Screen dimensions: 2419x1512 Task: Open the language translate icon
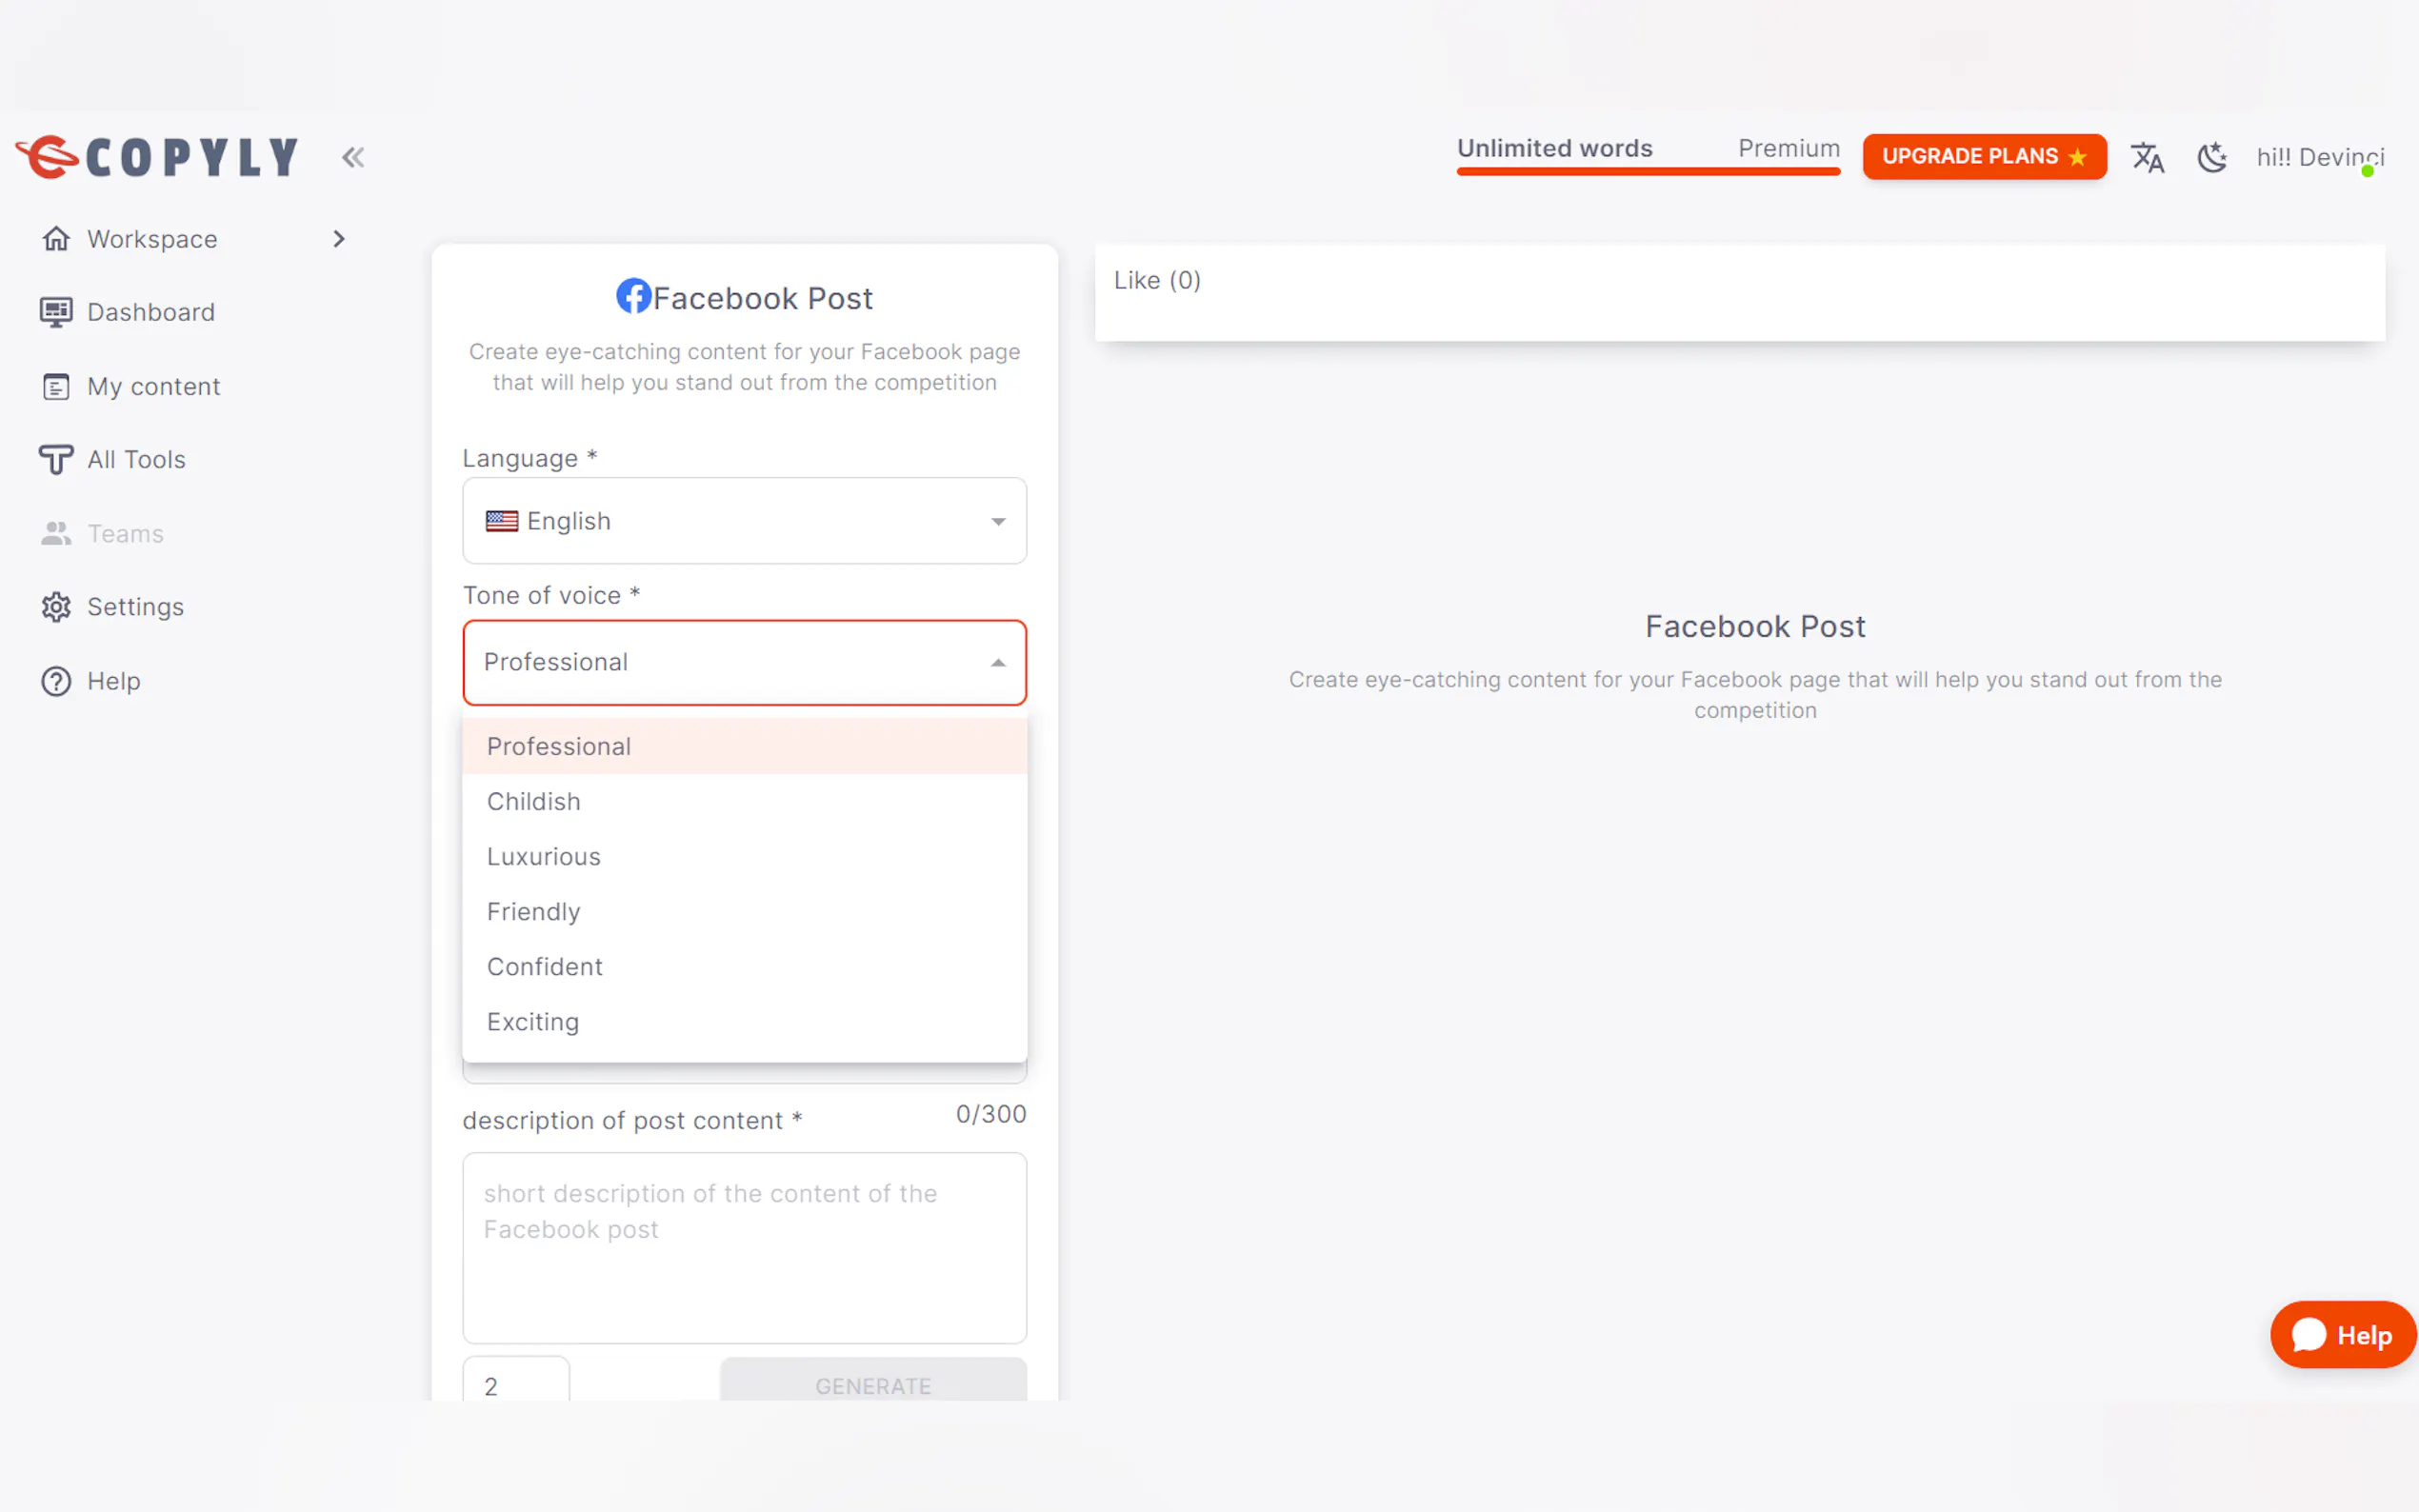2146,157
